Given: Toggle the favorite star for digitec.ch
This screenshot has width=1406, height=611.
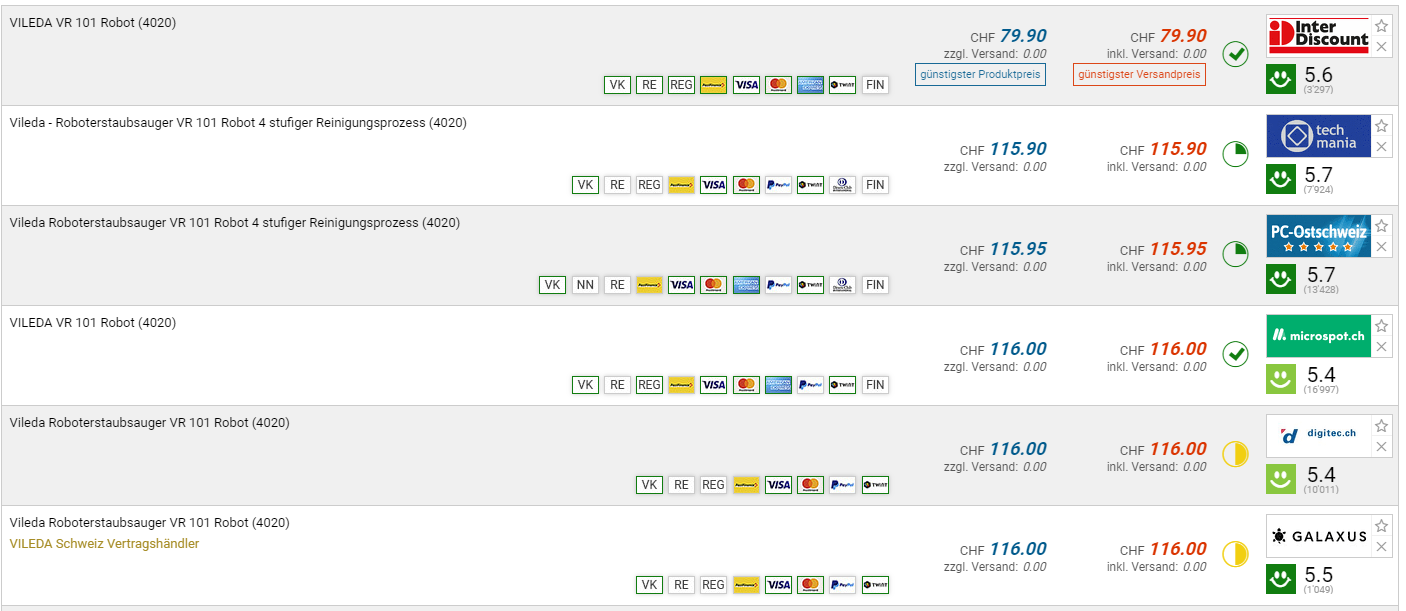Looking at the screenshot, I should tap(1381, 426).
